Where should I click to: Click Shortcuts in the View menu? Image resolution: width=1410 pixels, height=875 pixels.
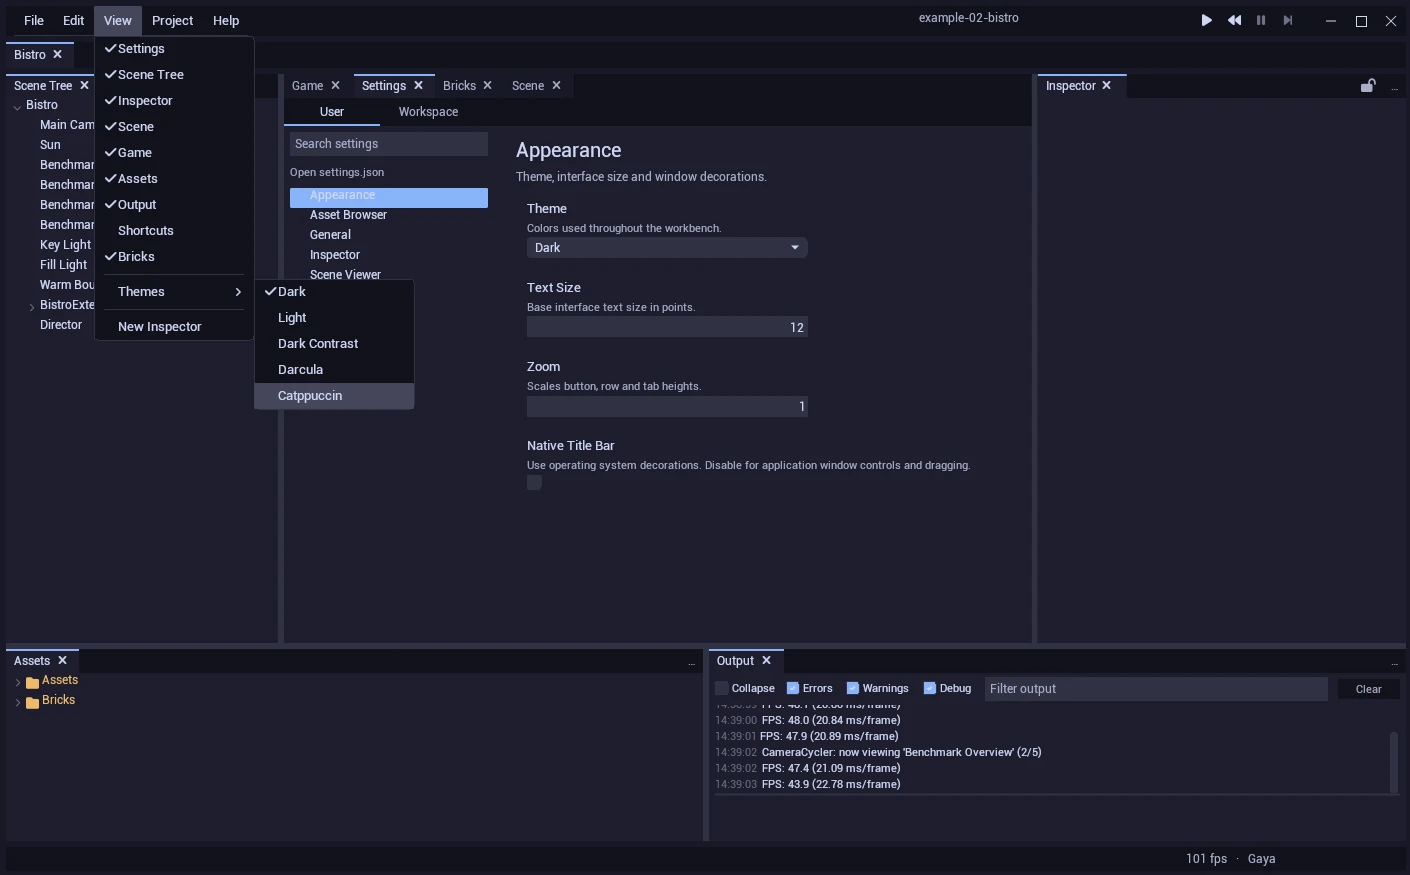click(x=174, y=231)
